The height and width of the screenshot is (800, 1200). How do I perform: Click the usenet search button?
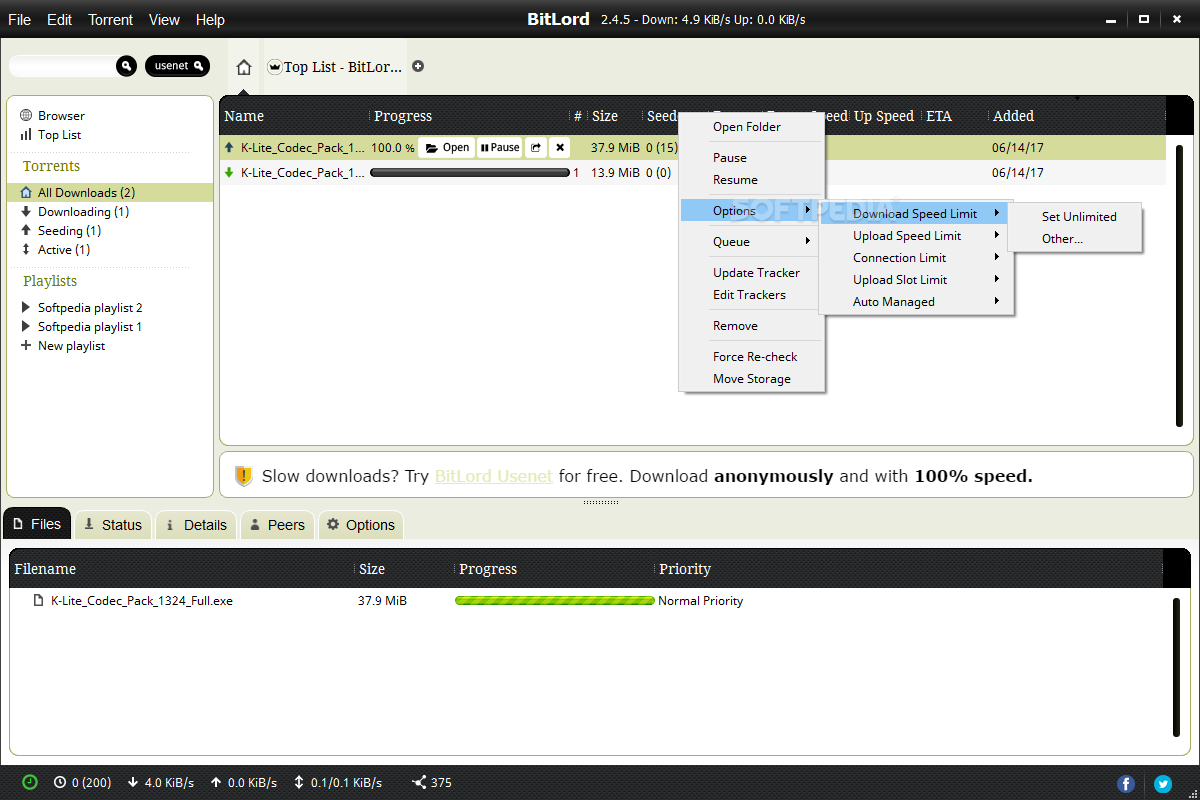[x=178, y=66]
